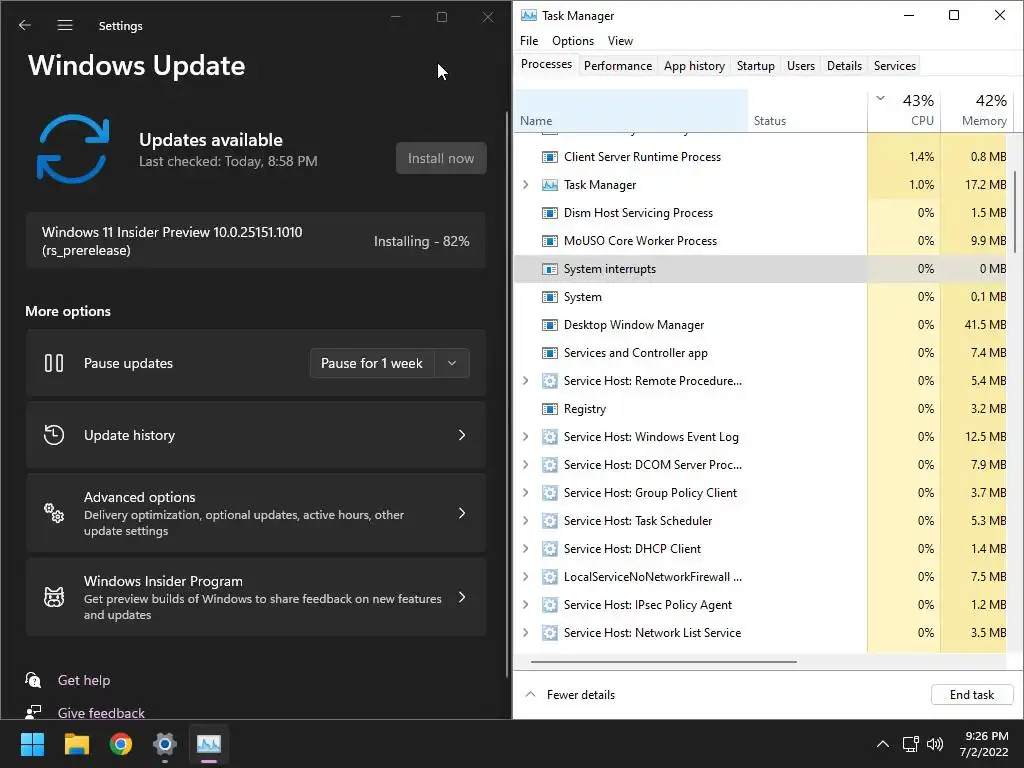Click the back arrow in Settings
The height and width of the screenshot is (768, 1024).
pyautogui.click(x=25, y=25)
